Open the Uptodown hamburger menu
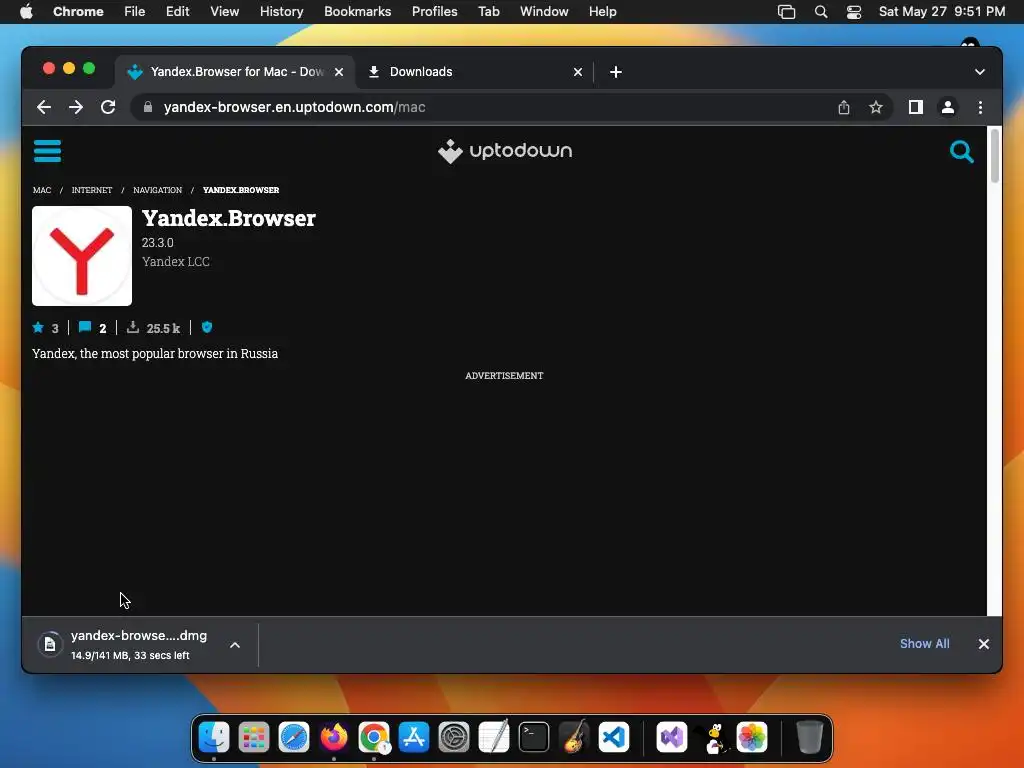This screenshot has height=768, width=1024. point(47,151)
